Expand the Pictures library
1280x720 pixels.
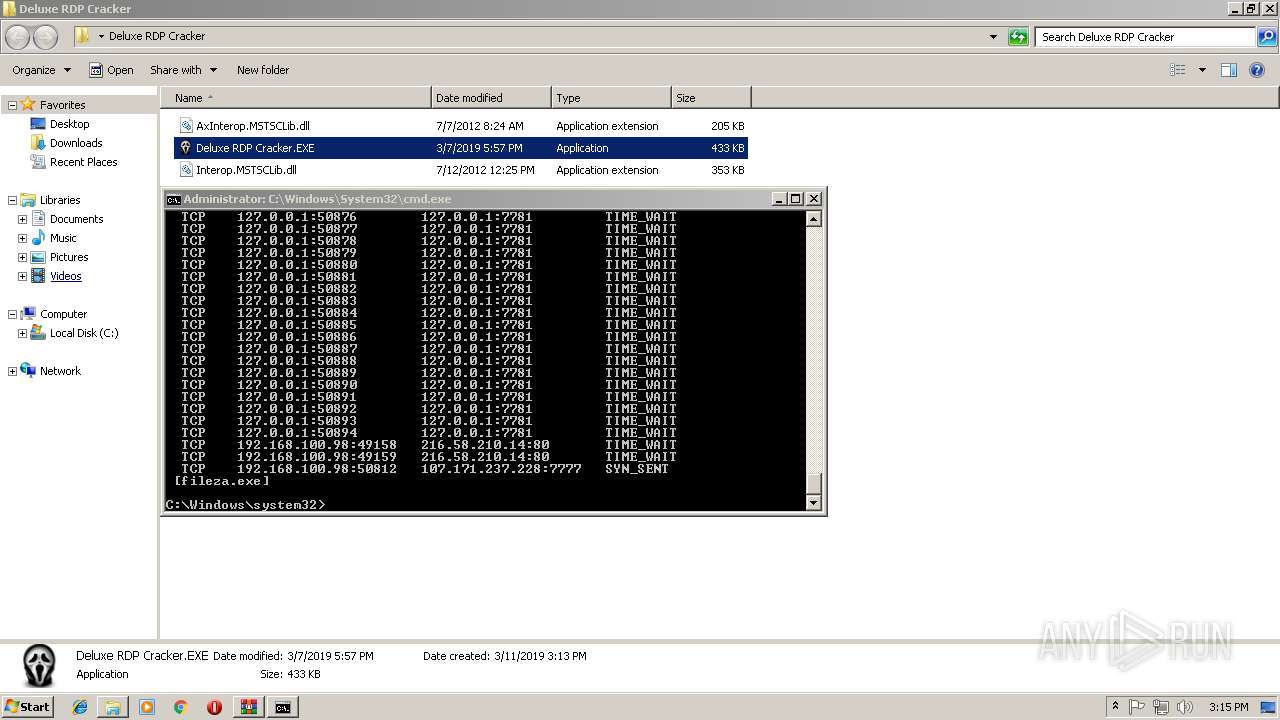pos(22,257)
